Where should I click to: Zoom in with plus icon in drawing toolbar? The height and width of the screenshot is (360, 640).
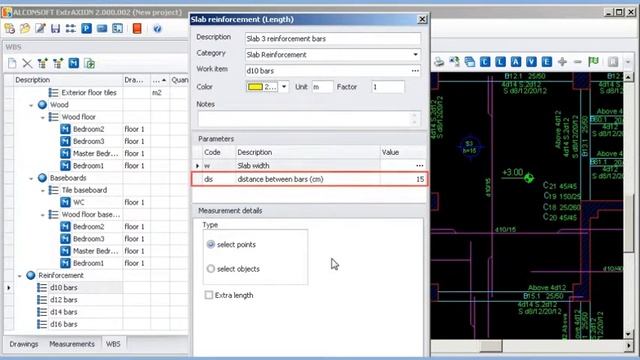(562, 62)
